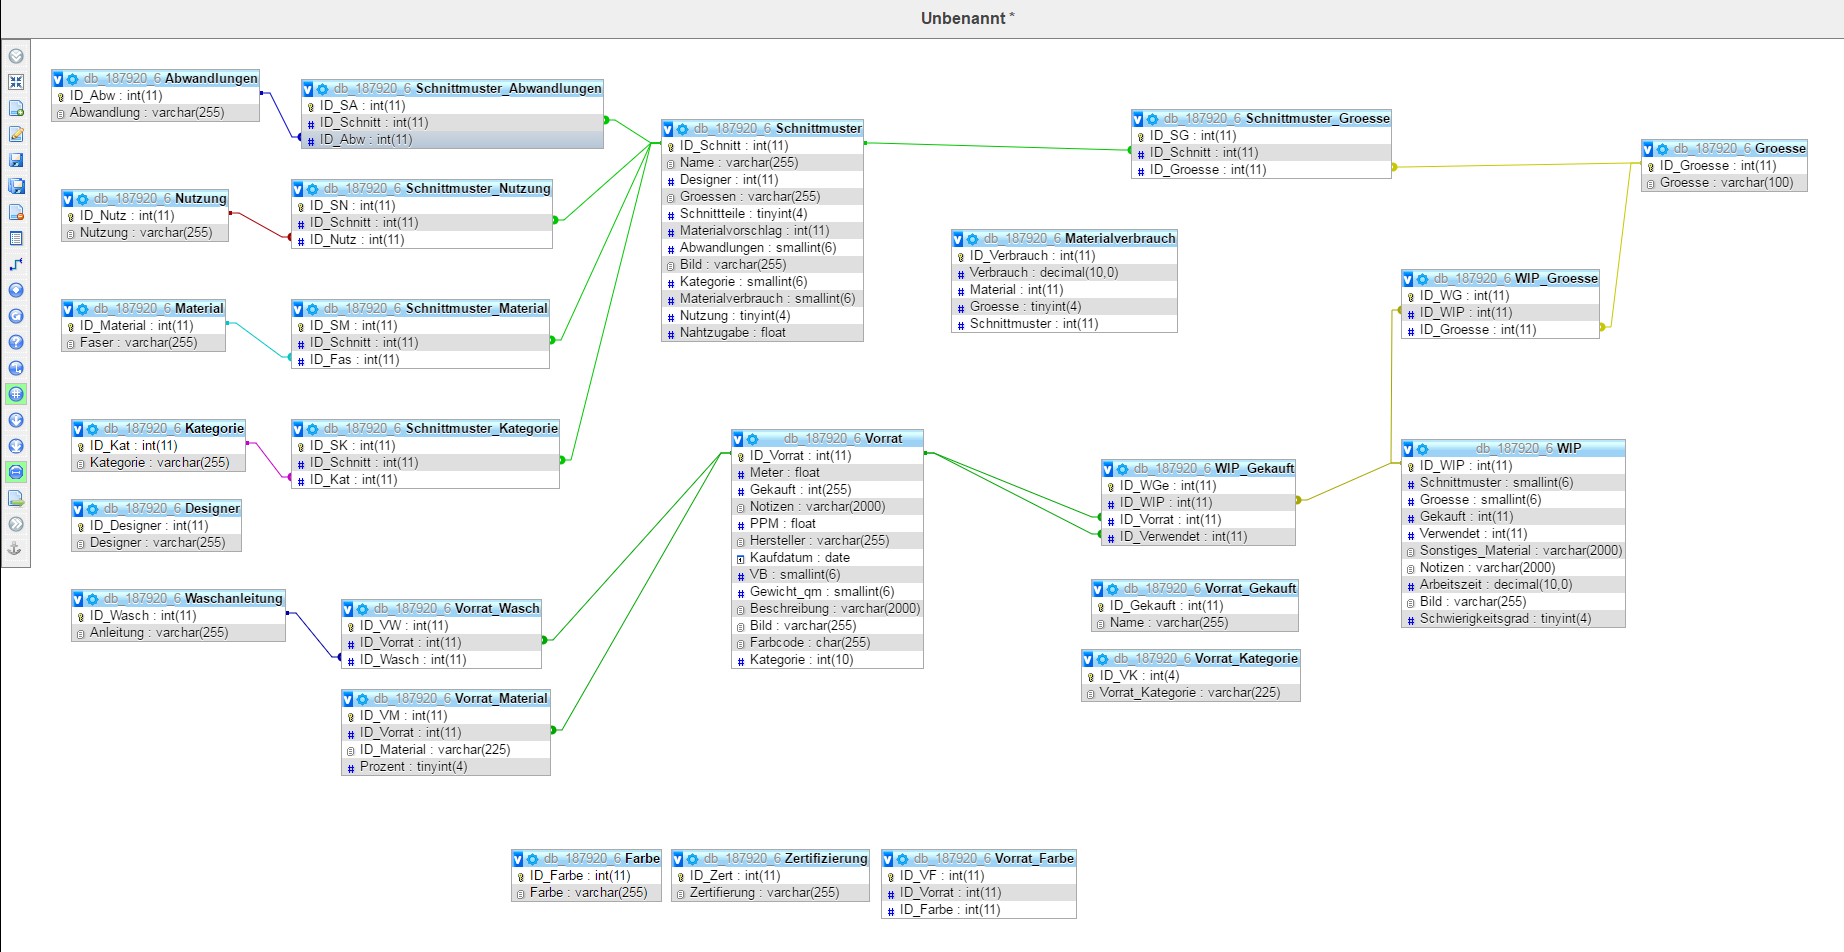Collapse the Vorrat table using V arrow

738,439
